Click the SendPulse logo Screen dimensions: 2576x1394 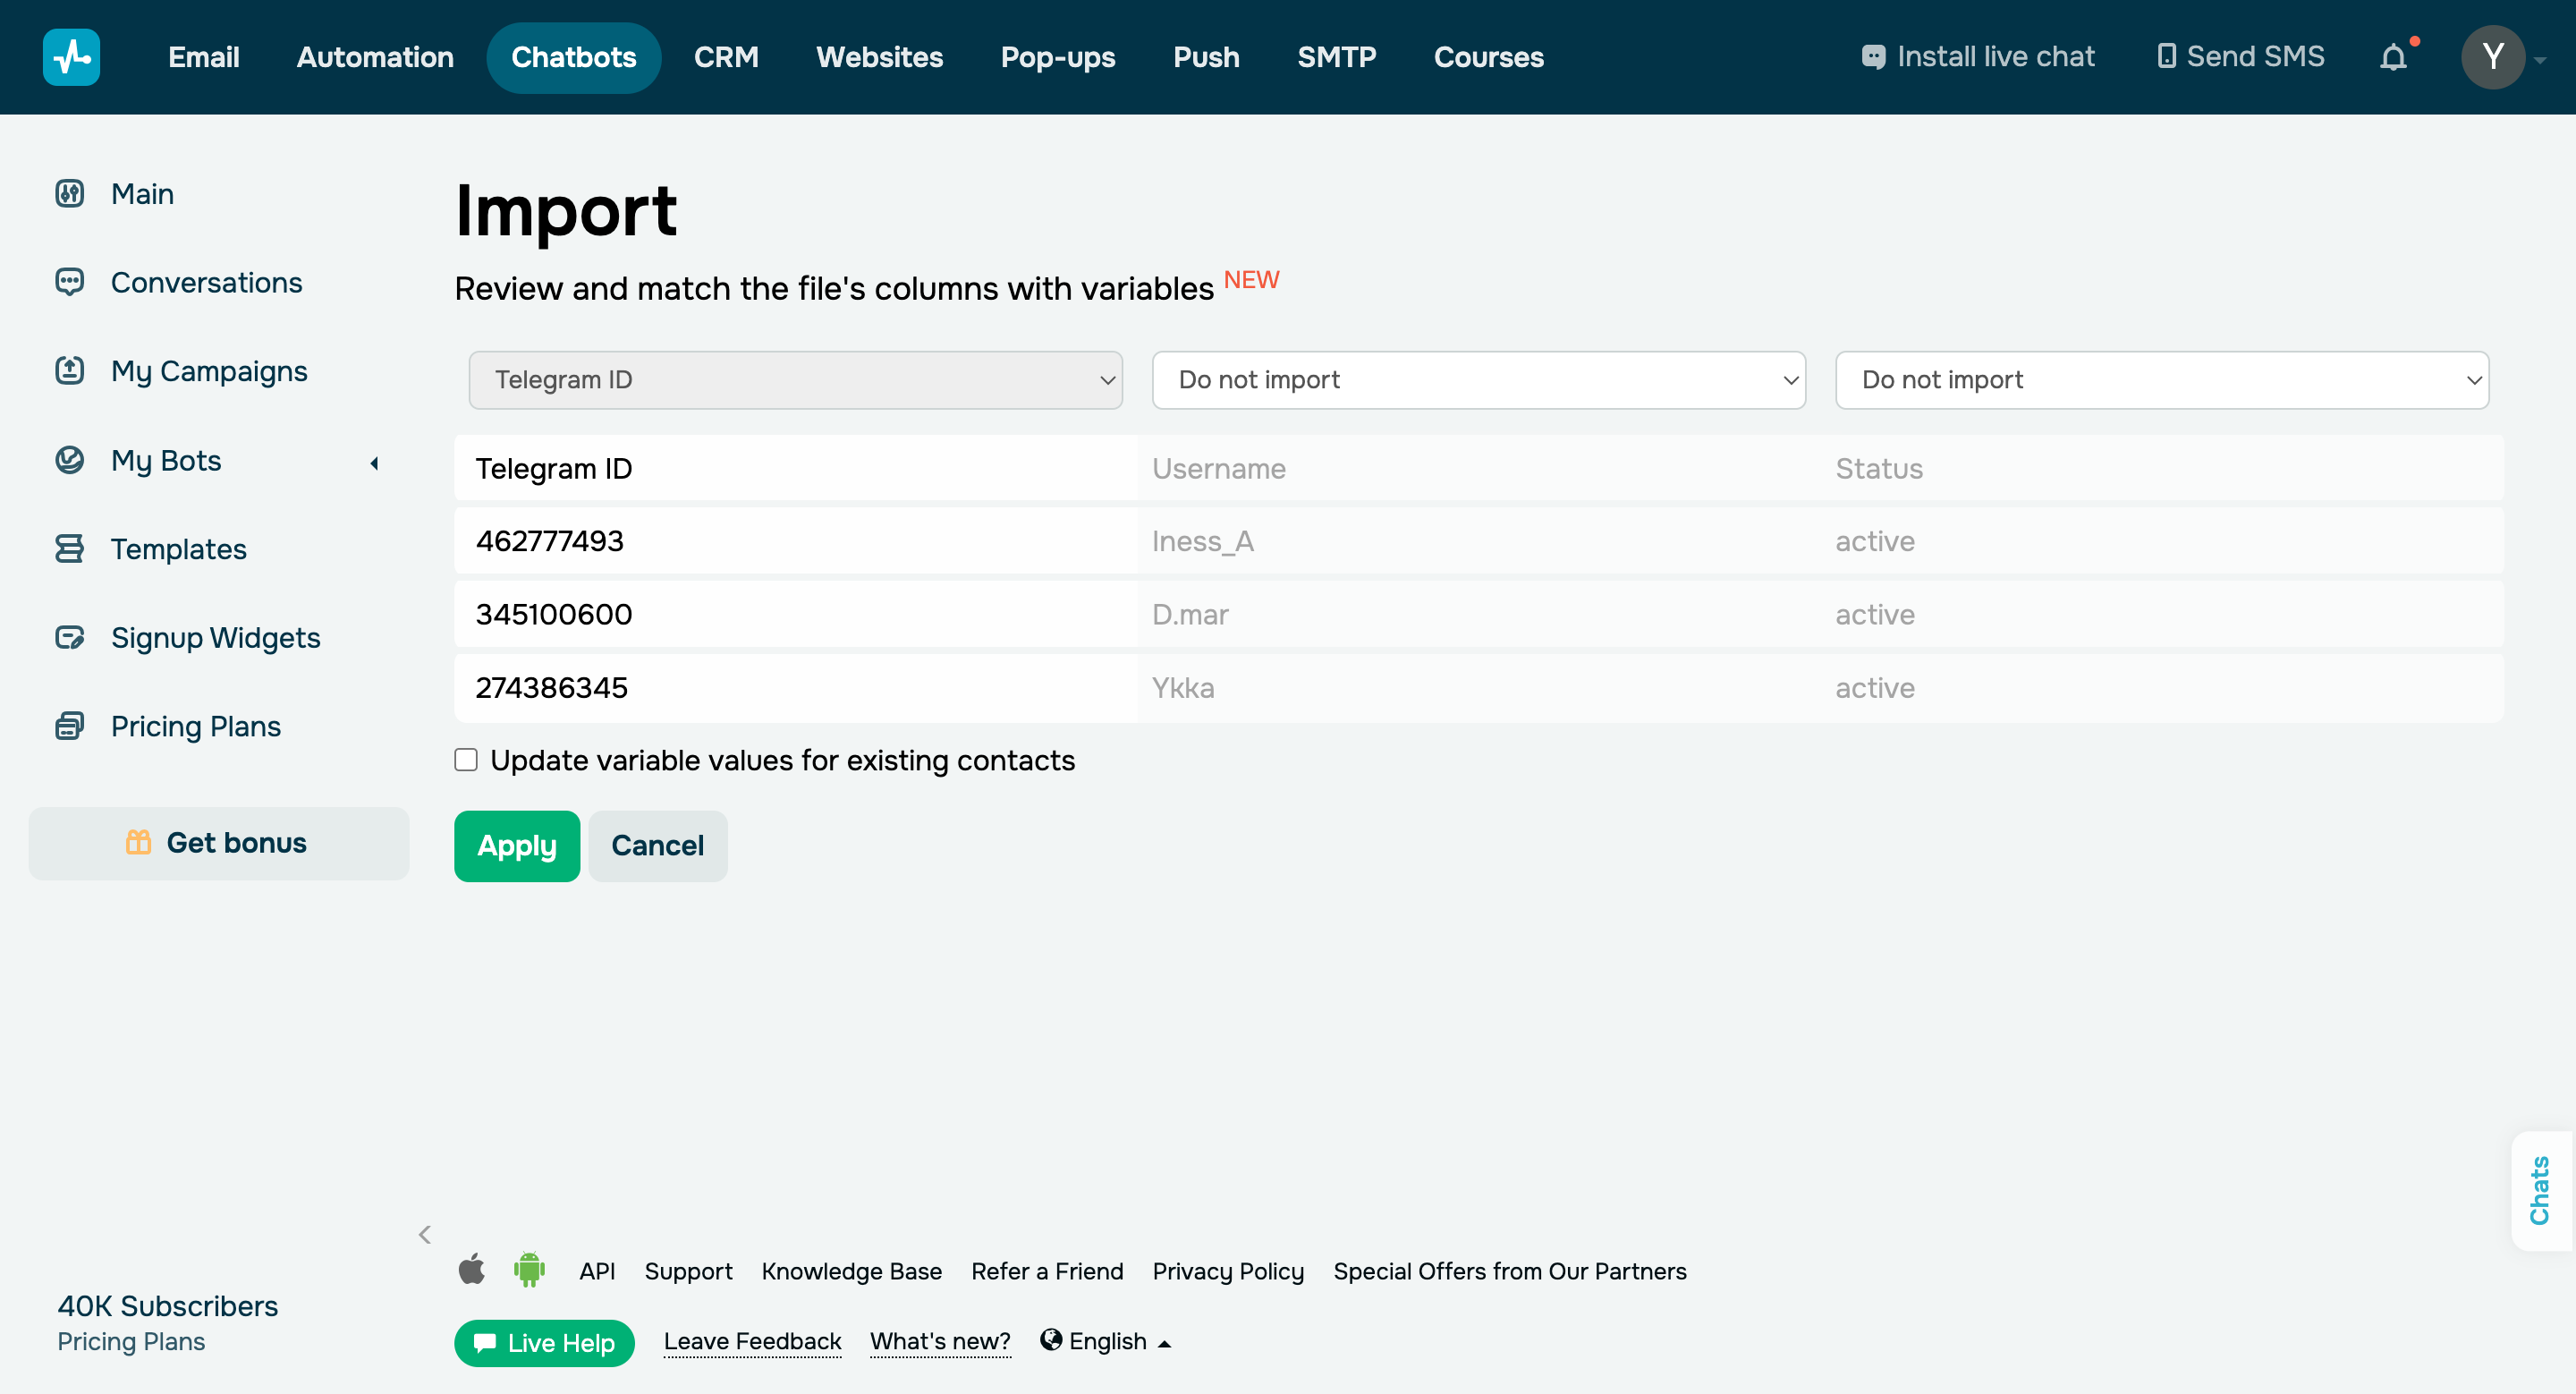click(71, 57)
